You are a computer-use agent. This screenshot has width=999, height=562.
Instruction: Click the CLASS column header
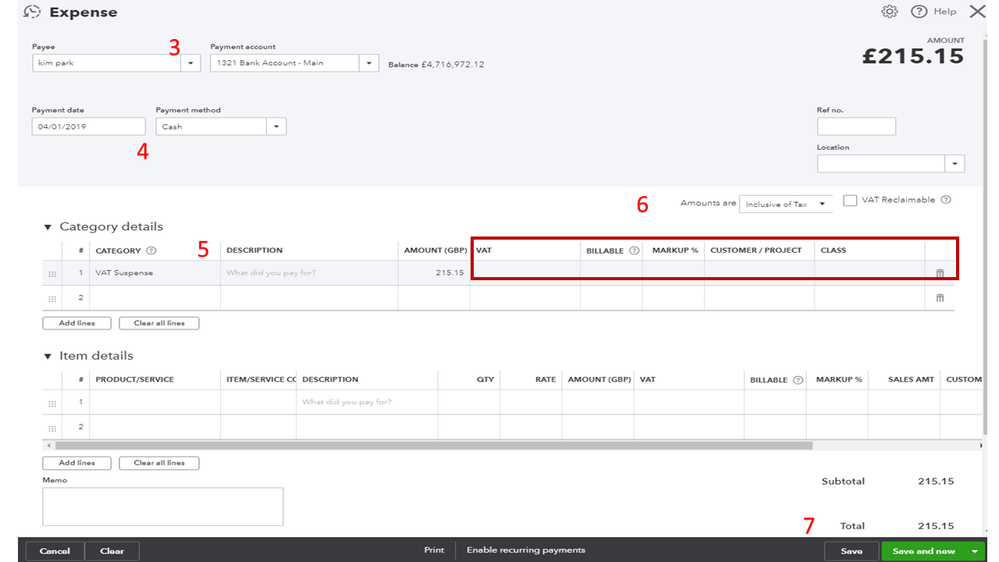(x=833, y=250)
